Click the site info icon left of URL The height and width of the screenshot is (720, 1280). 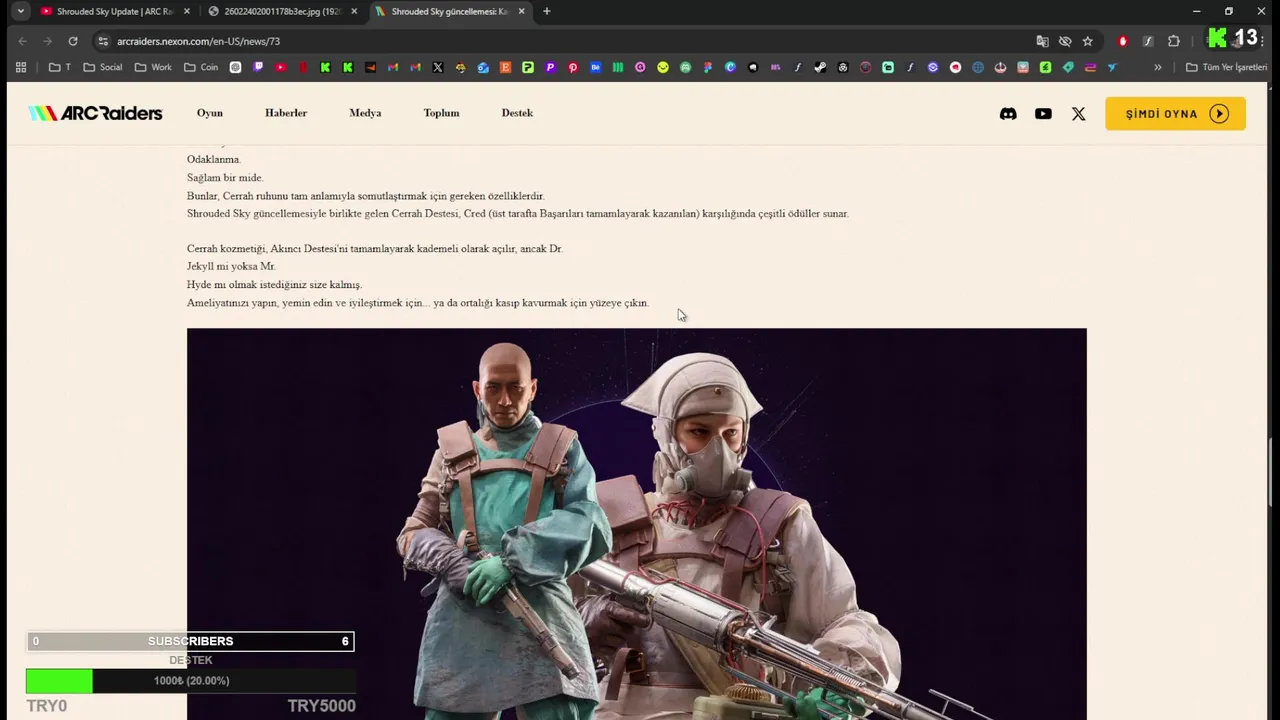(102, 41)
